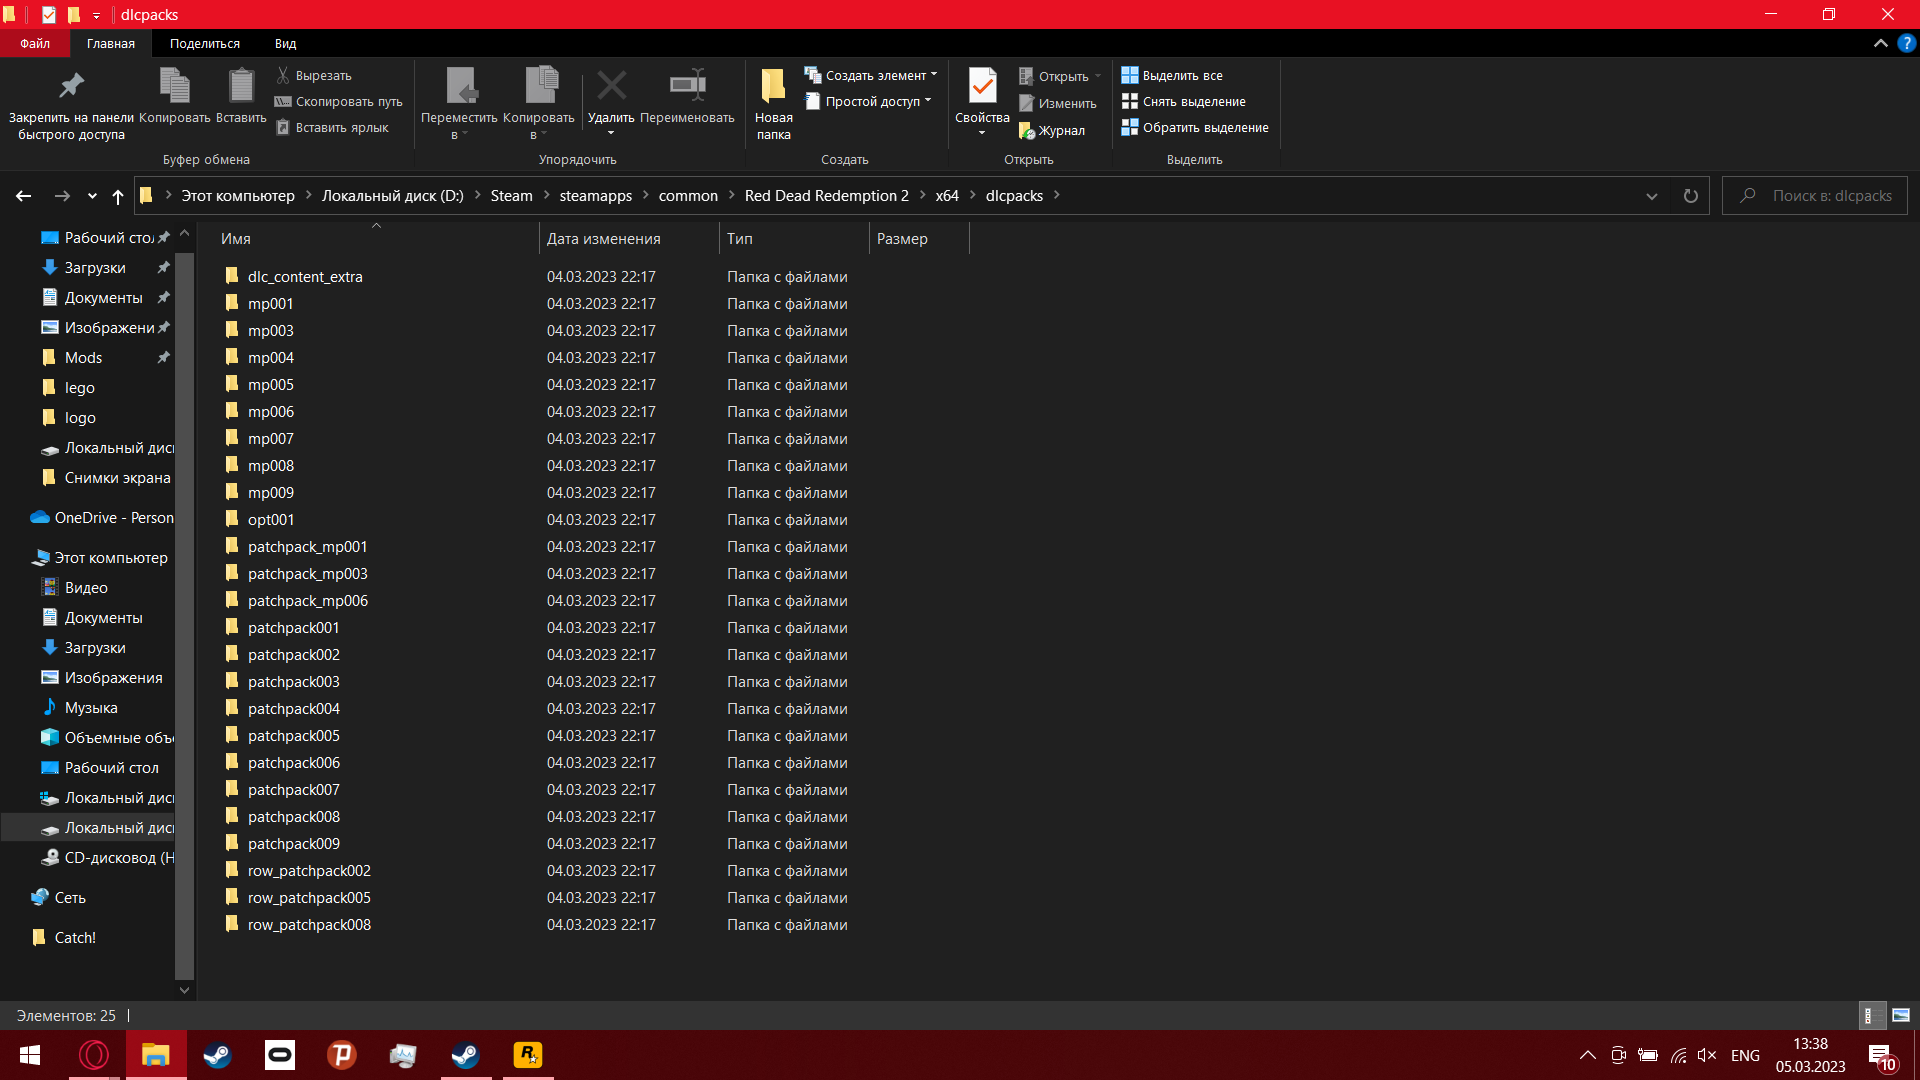Click the Paste icon in the ribbon
Image resolution: width=1920 pixels, height=1080 pixels.
click(241, 87)
